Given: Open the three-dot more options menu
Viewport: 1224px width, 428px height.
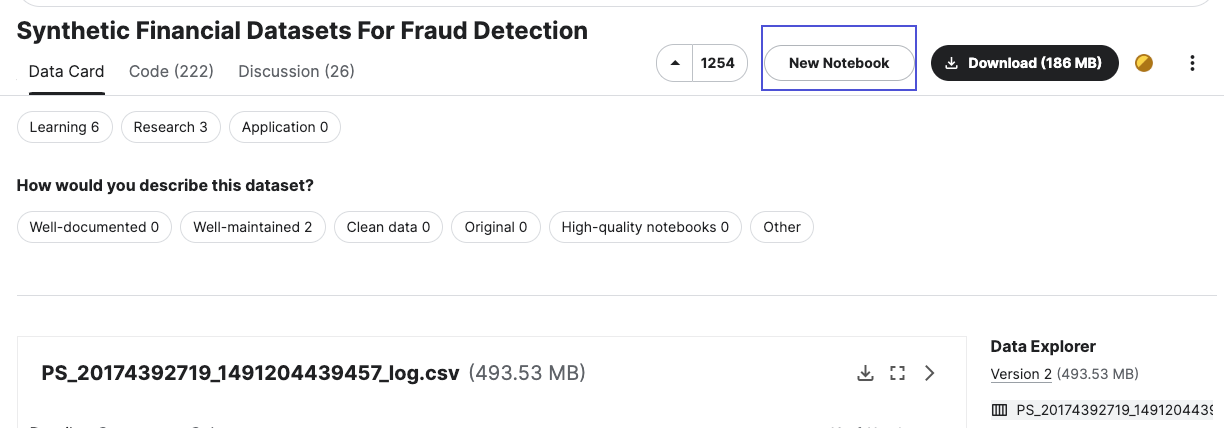Looking at the screenshot, I should [1192, 63].
